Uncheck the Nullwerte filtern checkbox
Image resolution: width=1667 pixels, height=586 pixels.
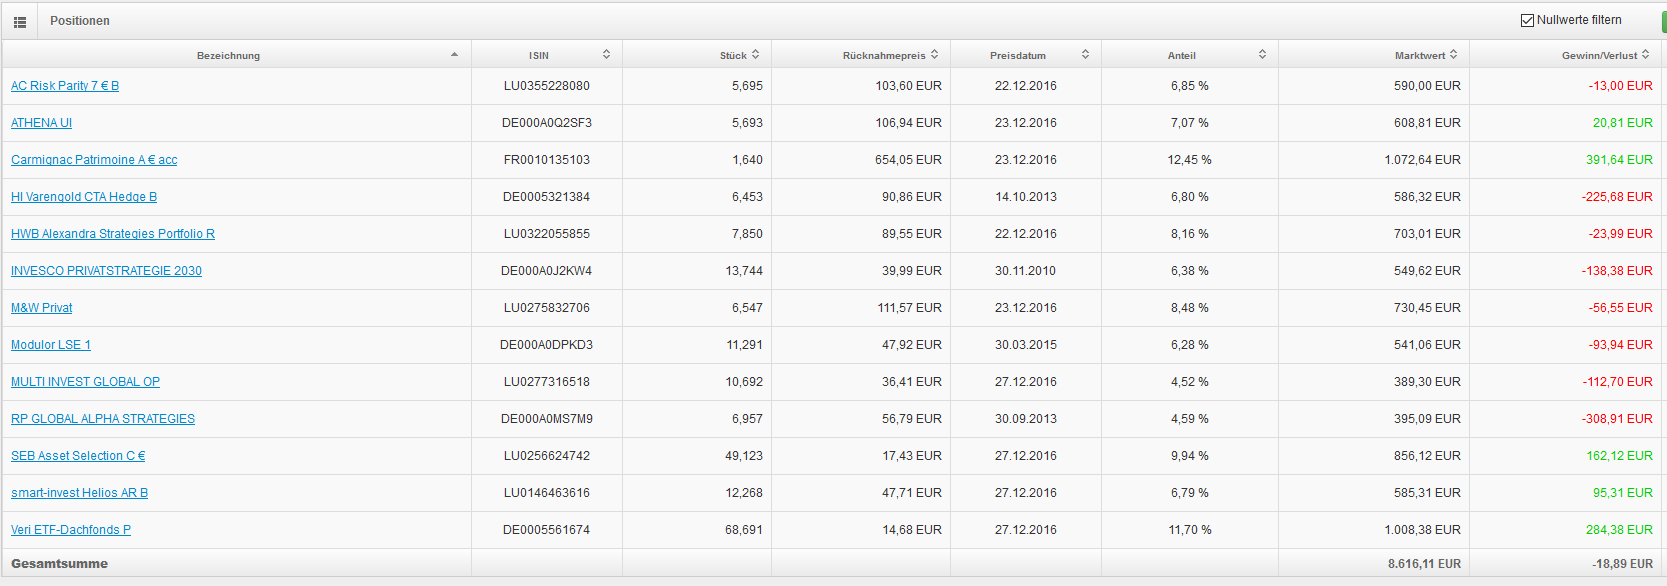[1527, 20]
